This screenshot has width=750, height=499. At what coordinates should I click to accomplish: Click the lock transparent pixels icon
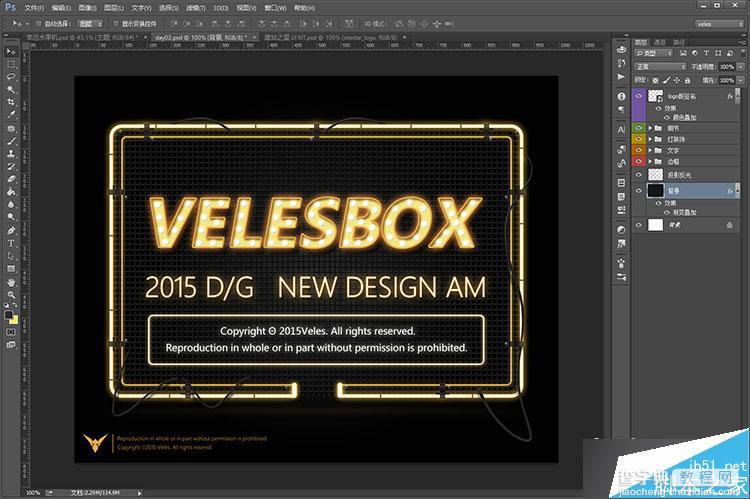(x=656, y=80)
